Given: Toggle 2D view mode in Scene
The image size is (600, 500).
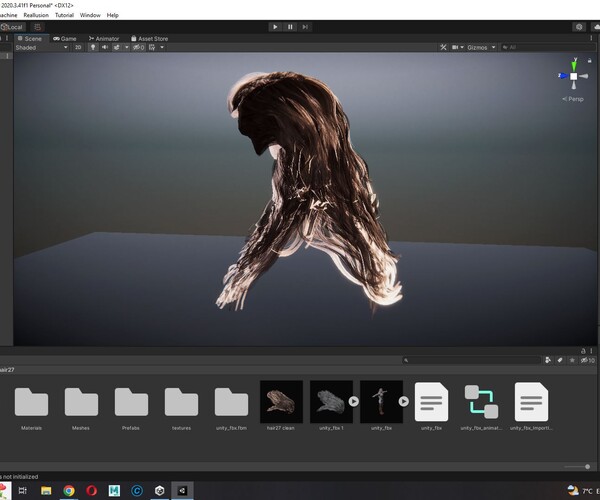Looking at the screenshot, I should 78,47.
